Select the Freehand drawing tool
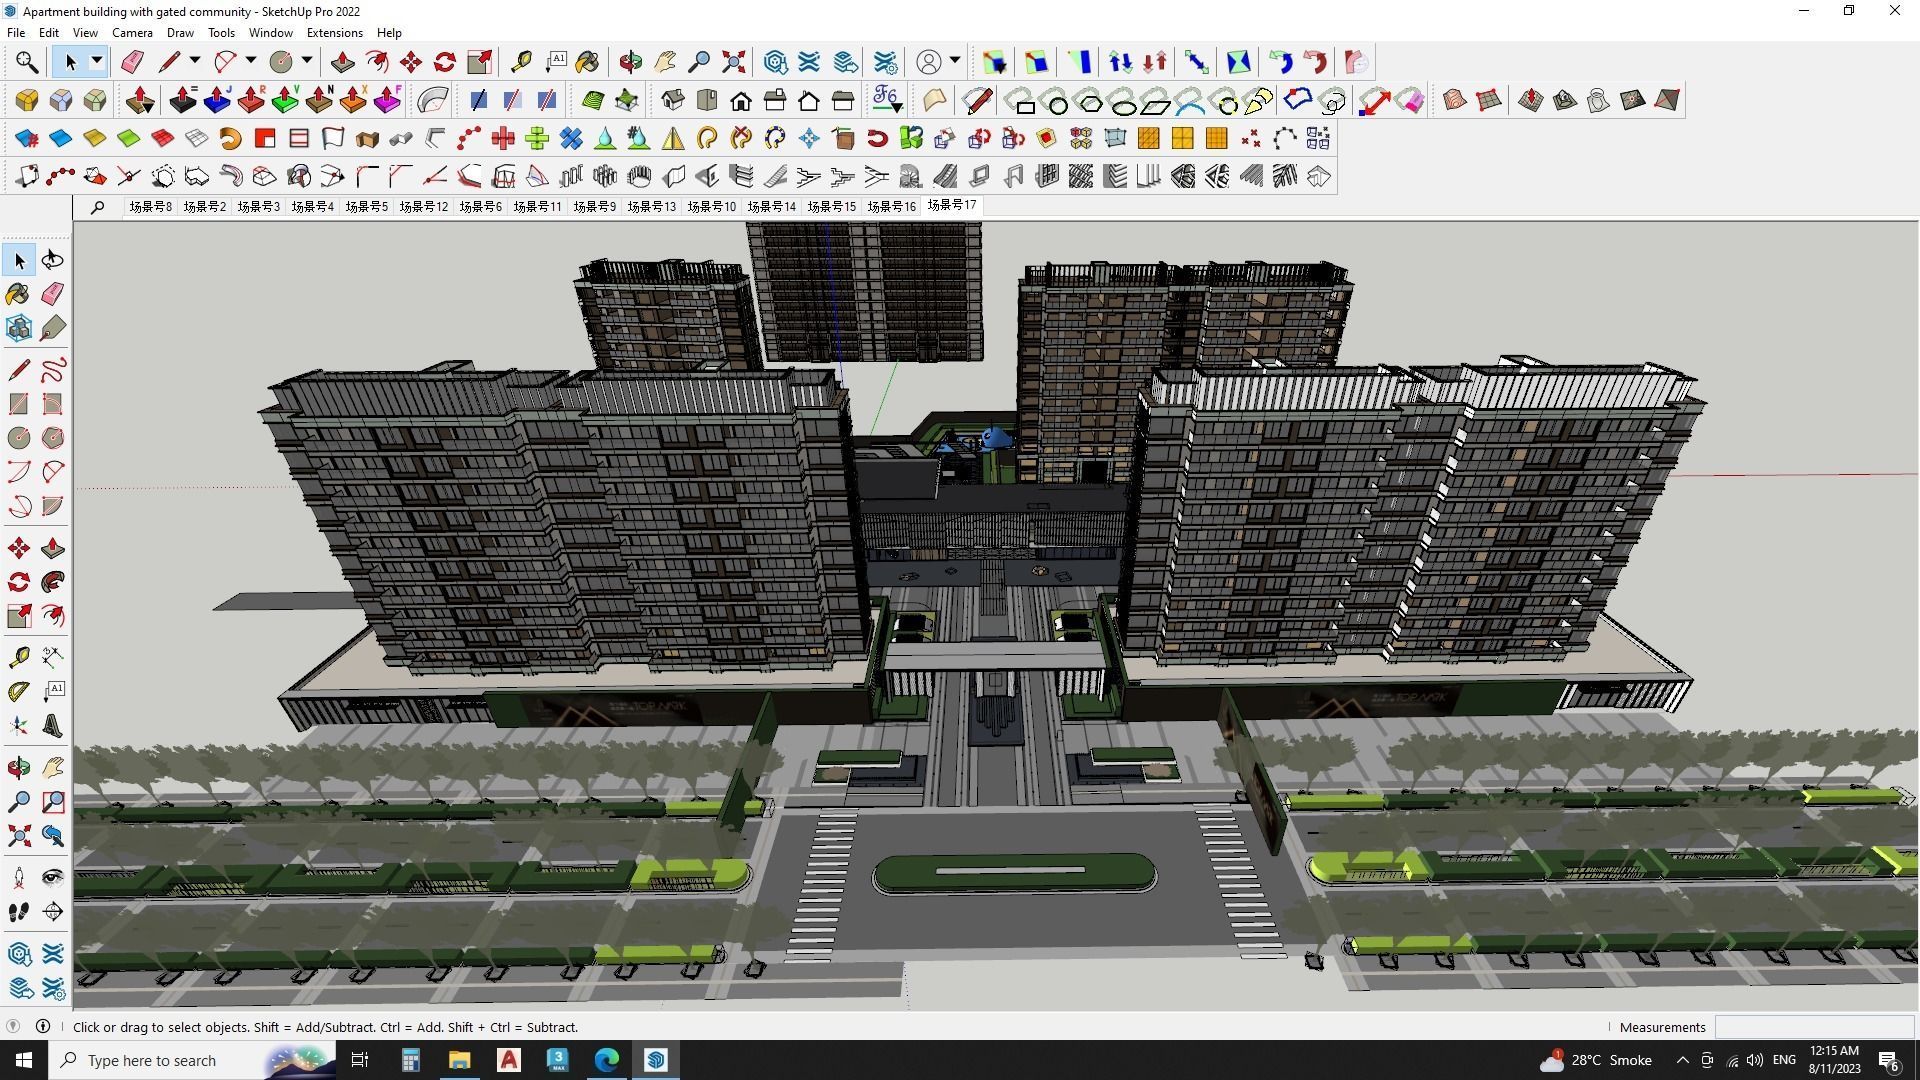Screen dimensions: 1920x1080 (x=53, y=370)
